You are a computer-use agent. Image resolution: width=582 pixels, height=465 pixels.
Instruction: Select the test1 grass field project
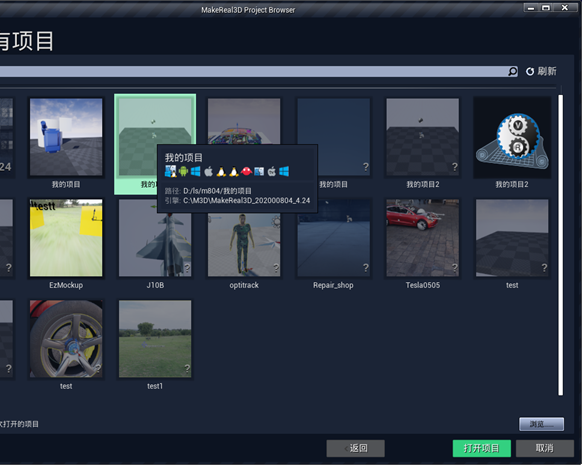point(155,345)
